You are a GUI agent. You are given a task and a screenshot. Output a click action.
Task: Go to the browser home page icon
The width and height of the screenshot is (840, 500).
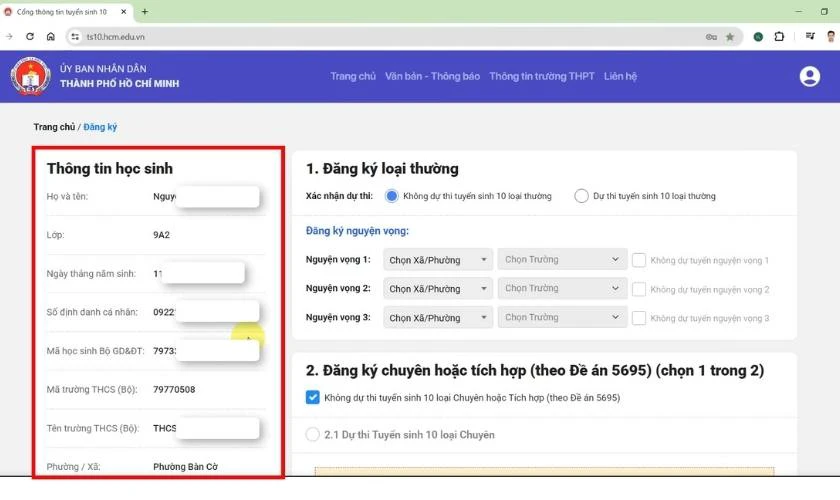pos(51,36)
